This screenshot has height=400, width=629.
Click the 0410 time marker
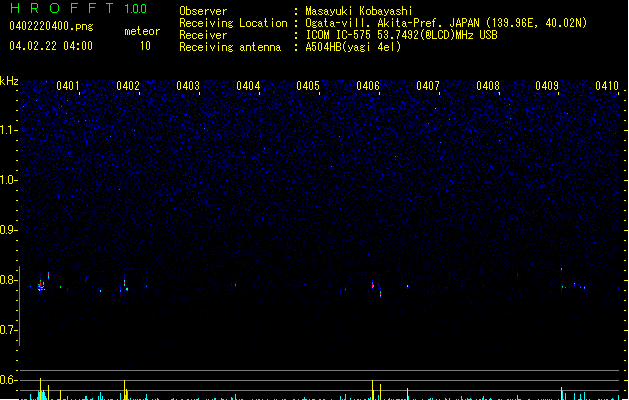tap(607, 86)
